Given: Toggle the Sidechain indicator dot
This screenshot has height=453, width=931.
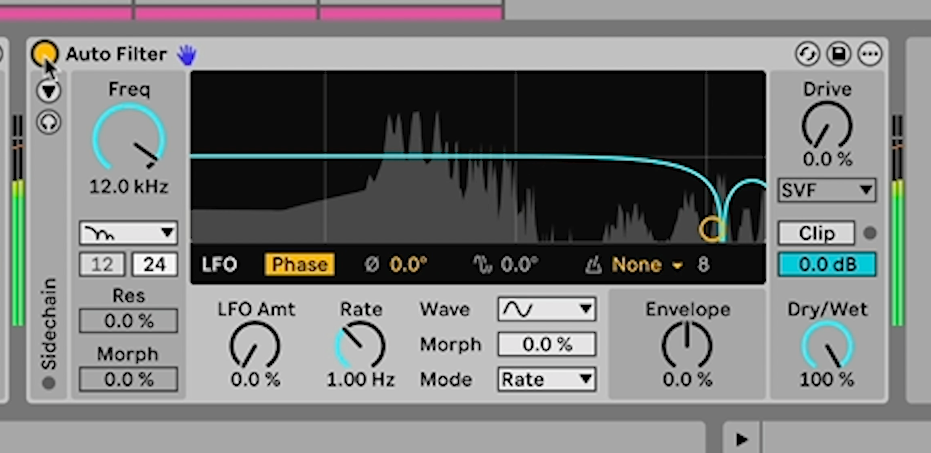Looking at the screenshot, I should click(x=49, y=383).
